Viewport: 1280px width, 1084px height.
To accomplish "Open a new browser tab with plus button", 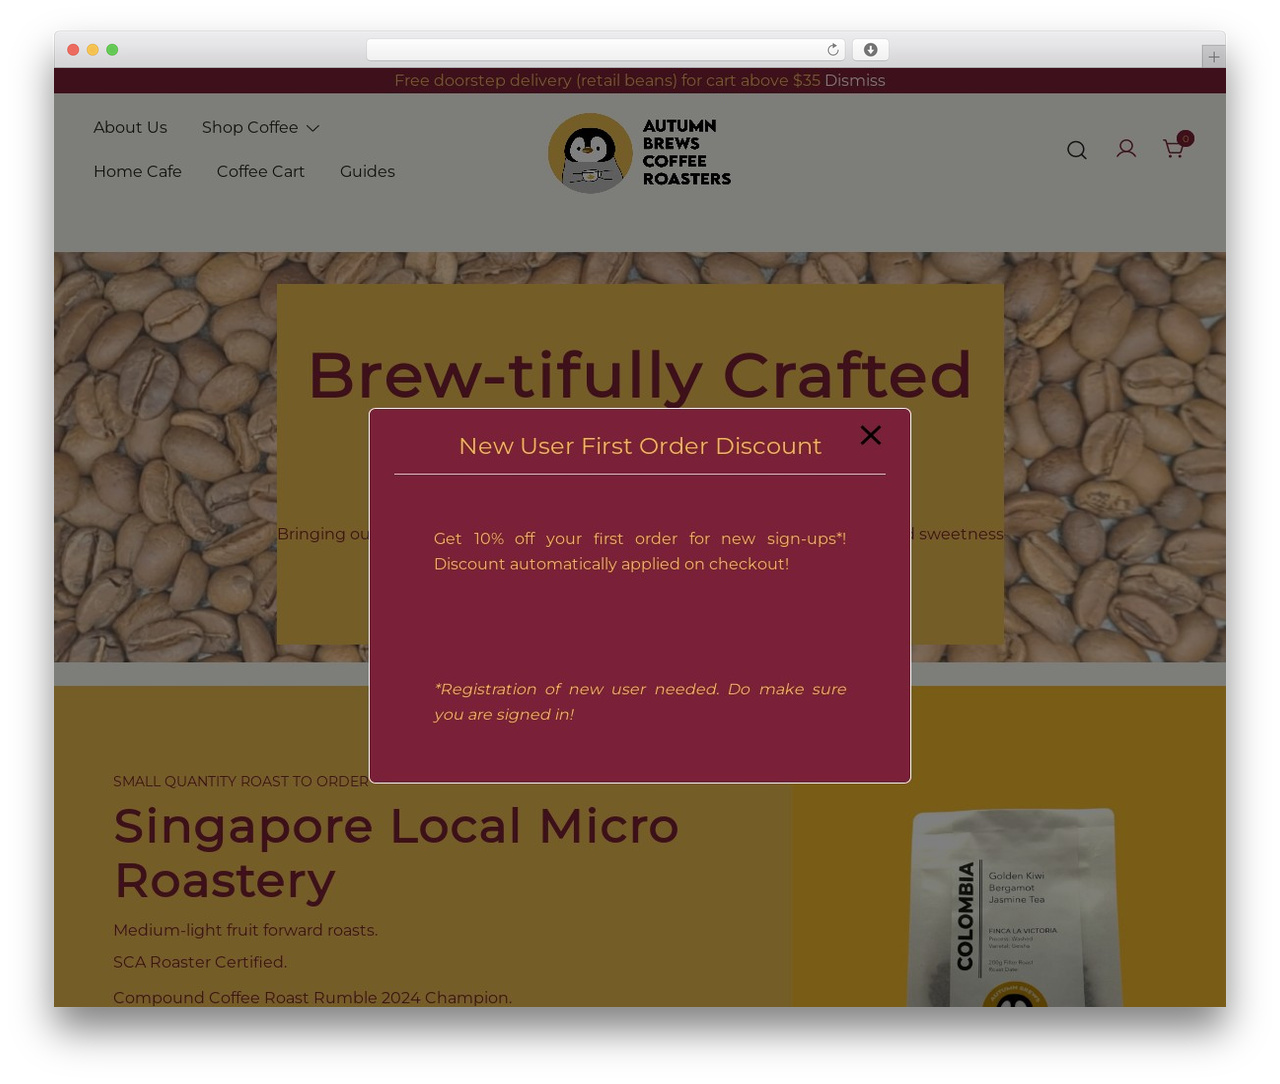I will [x=1213, y=57].
